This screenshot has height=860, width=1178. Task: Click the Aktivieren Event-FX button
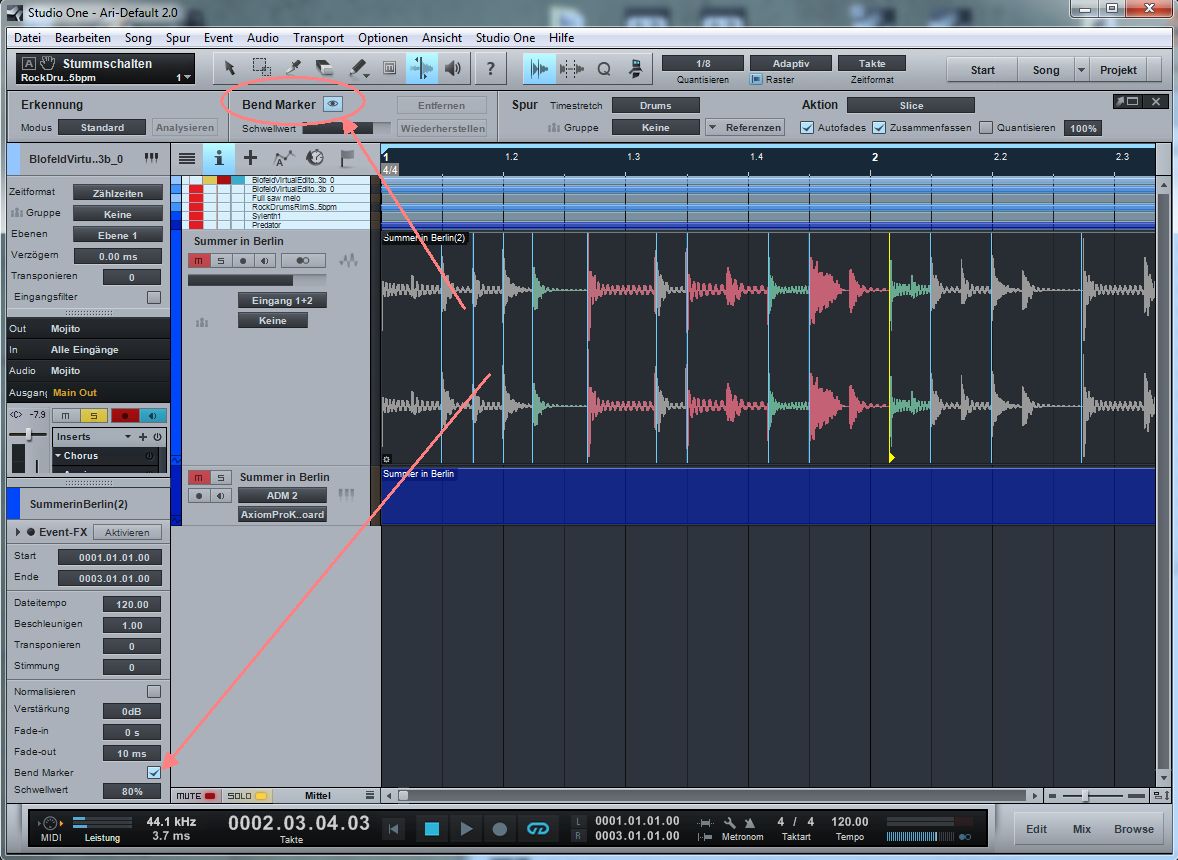coord(127,533)
